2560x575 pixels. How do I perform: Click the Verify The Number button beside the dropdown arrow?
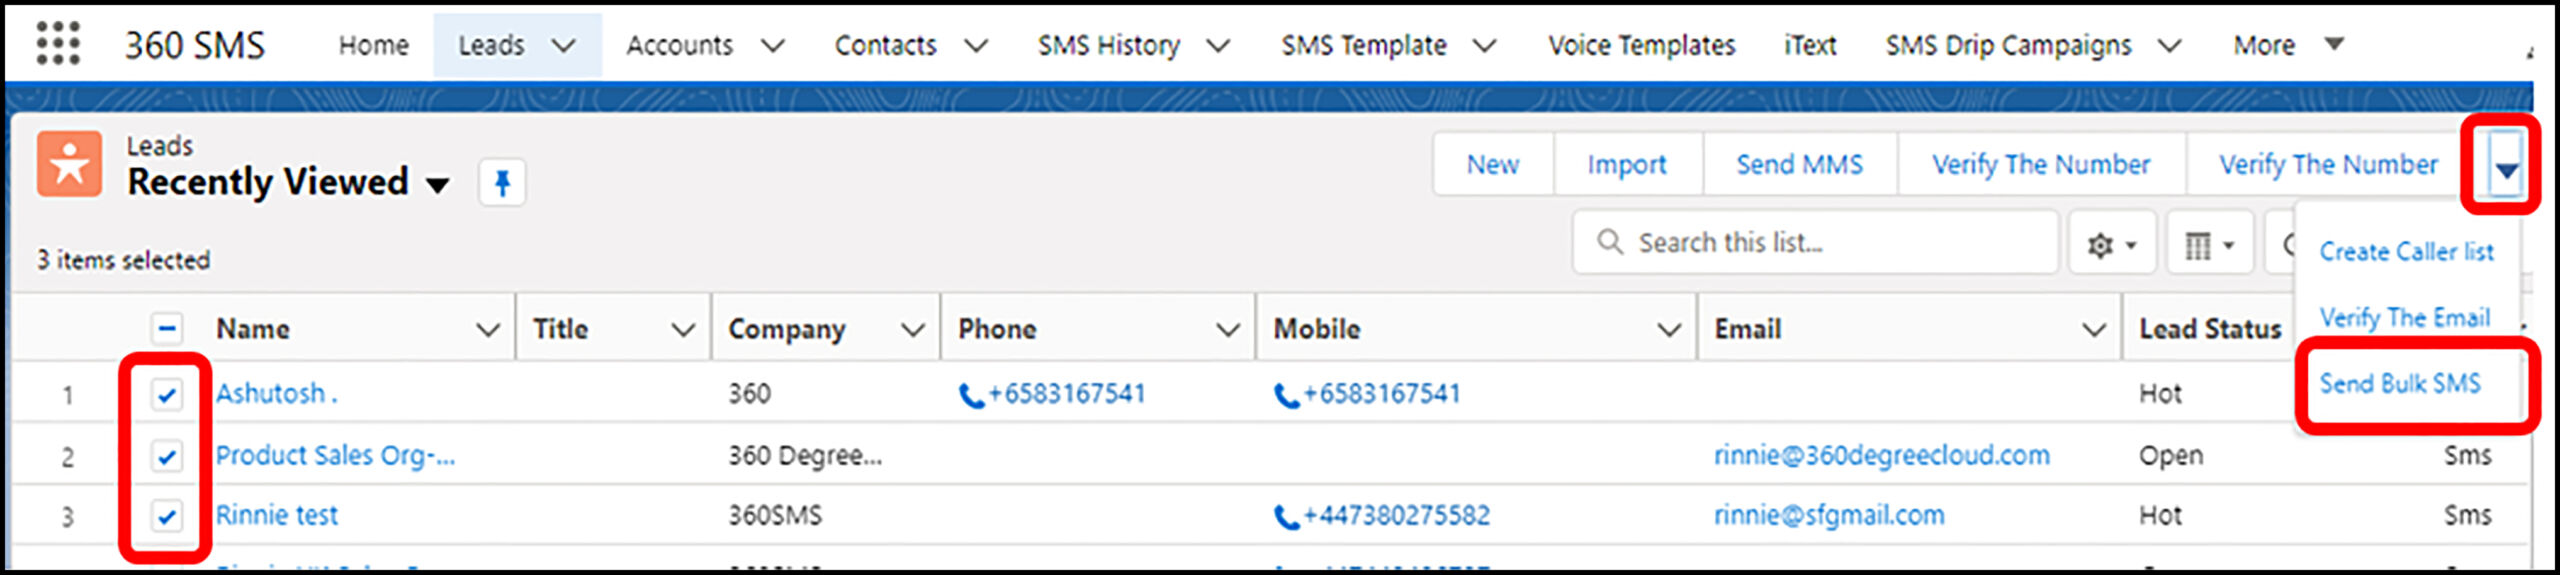[2329, 164]
